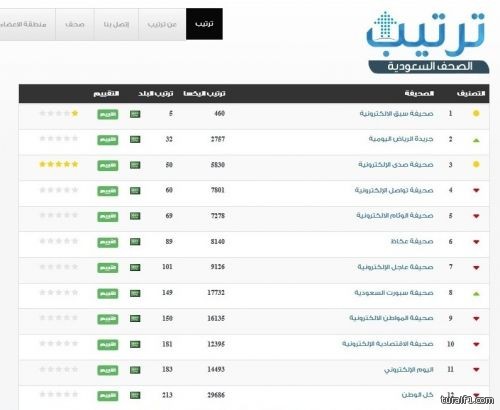Click the green up arrow in row 2
The width and height of the screenshot is (500, 410).
coord(476,140)
